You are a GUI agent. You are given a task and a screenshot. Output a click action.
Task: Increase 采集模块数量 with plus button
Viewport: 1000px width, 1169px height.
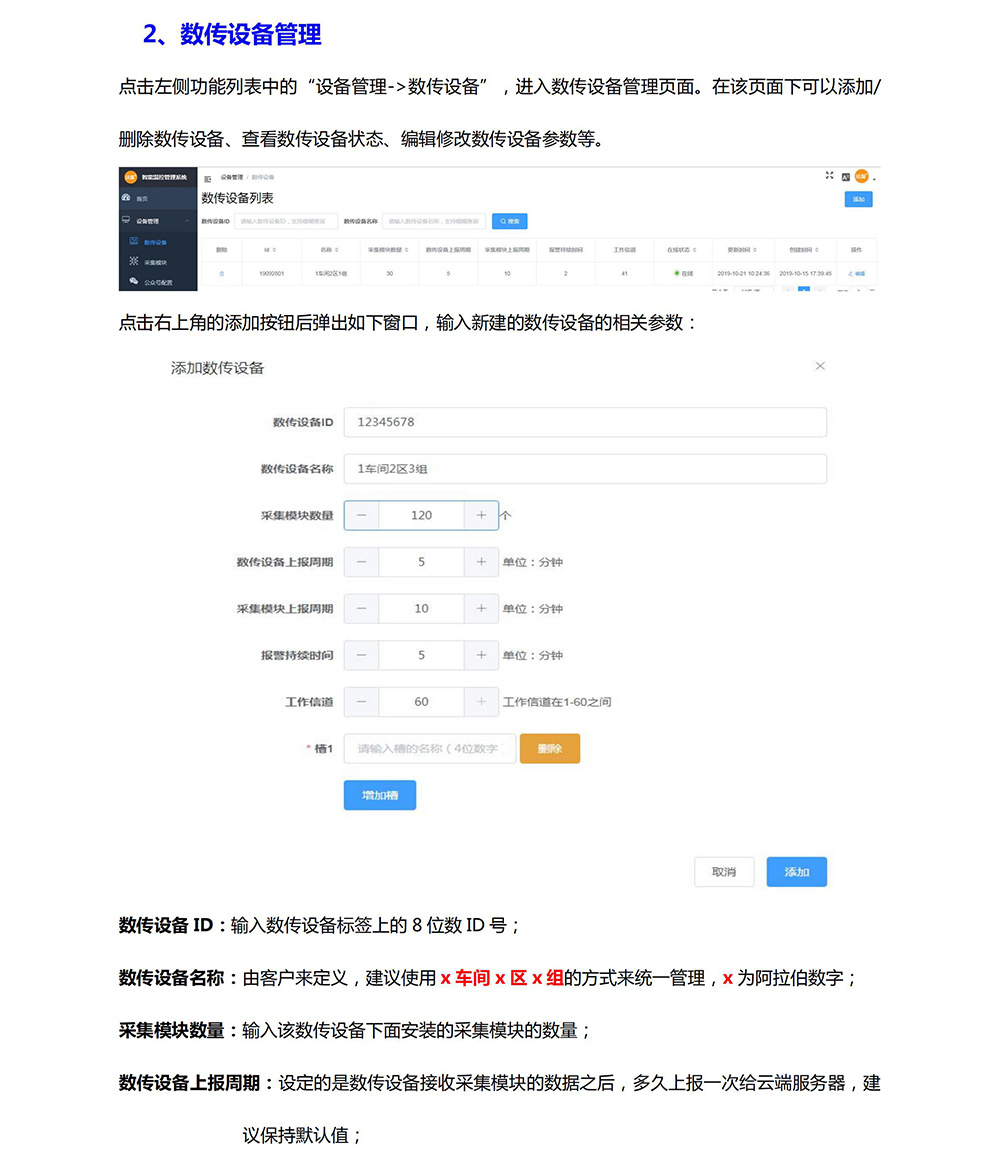tap(481, 515)
